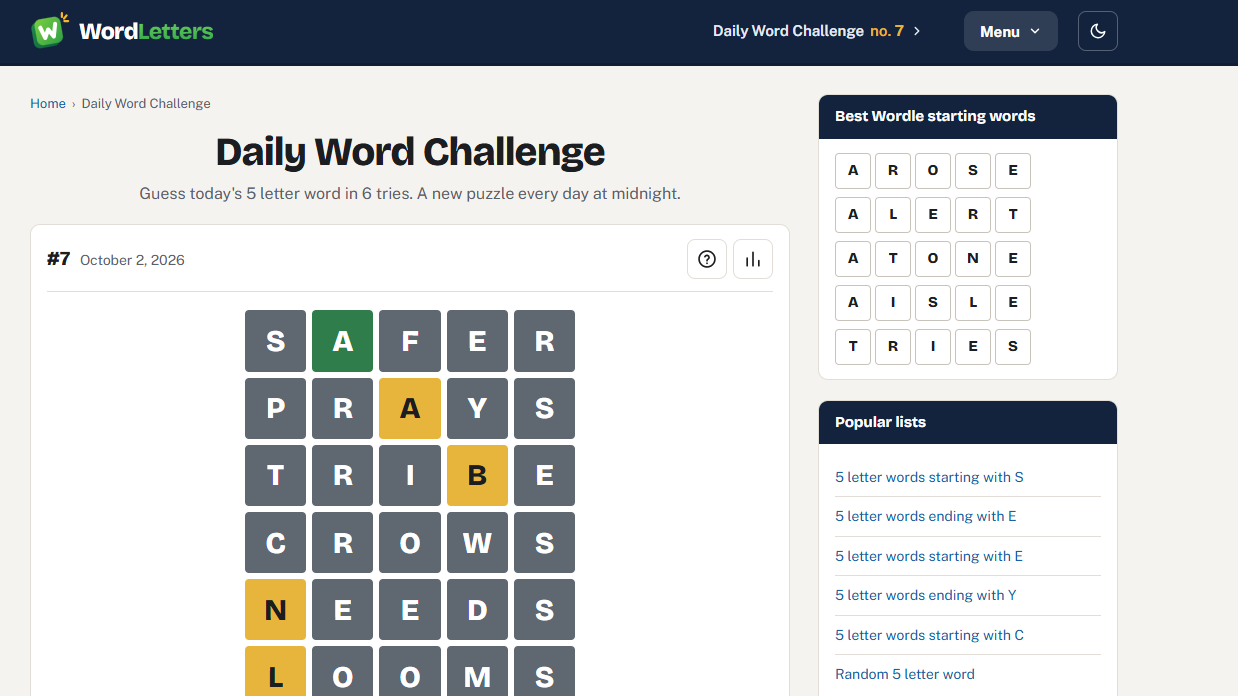Go to the Home breadcrumb

coord(48,103)
